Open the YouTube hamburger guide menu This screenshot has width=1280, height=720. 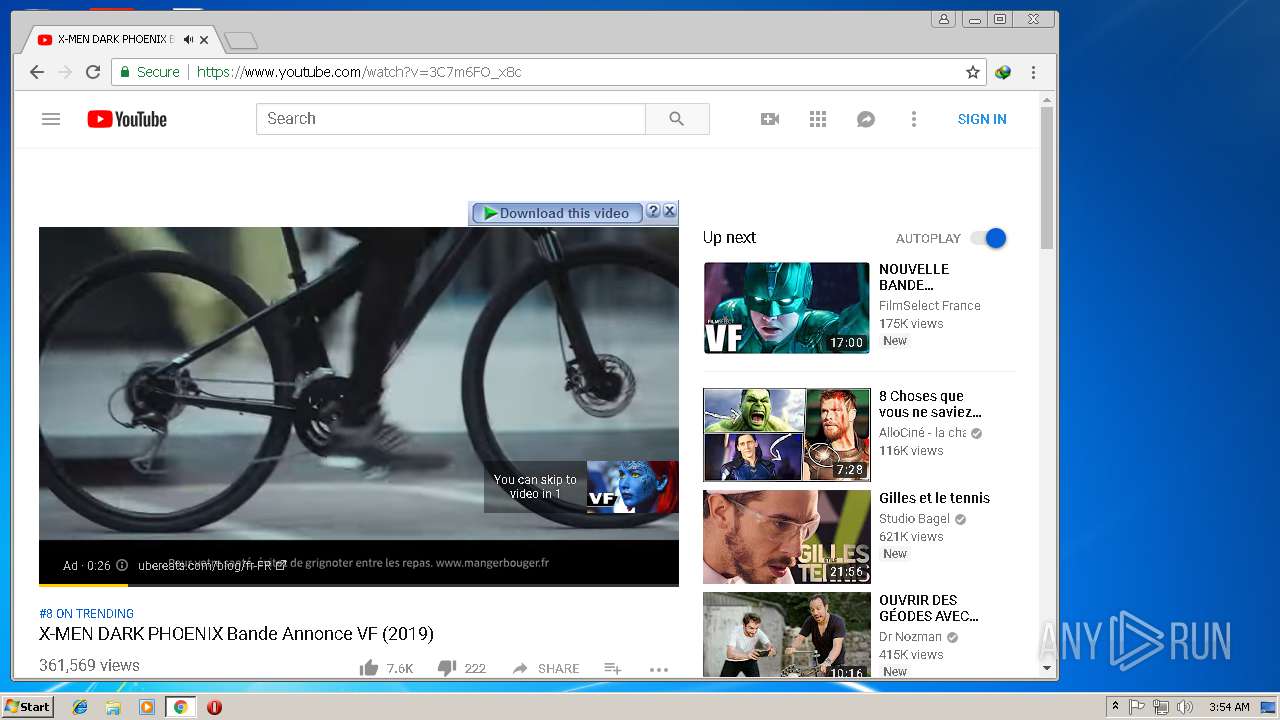pyautogui.click(x=51, y=119)
